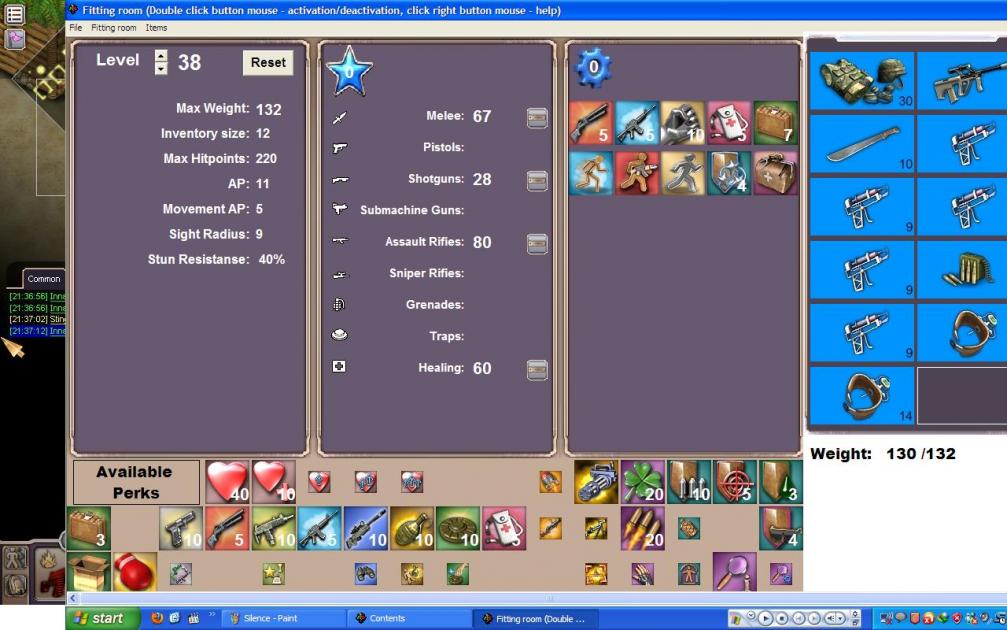The height and width of the screenshot is (630, 1007).
Task: Increase level with the up arrow
Action: tap(161, 56)
